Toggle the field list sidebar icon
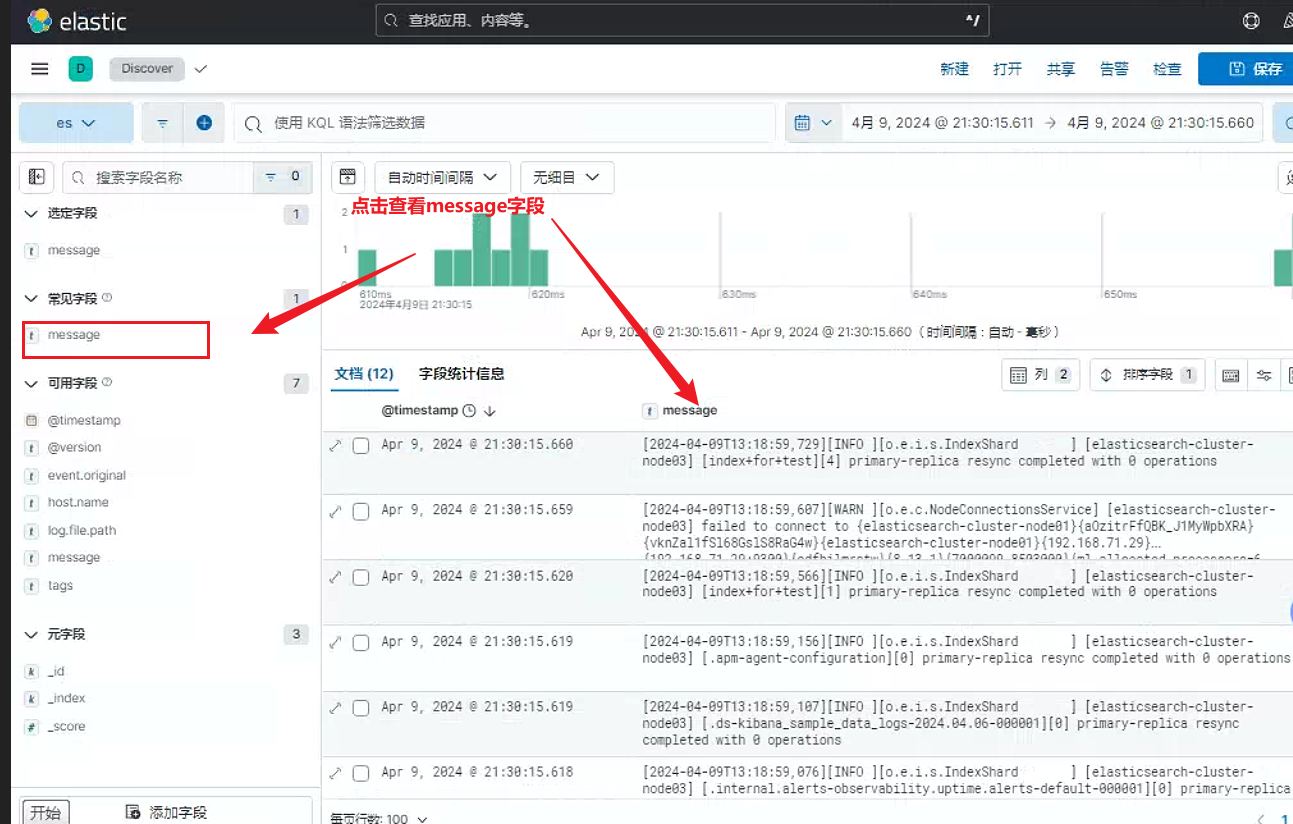 (37, 177)
